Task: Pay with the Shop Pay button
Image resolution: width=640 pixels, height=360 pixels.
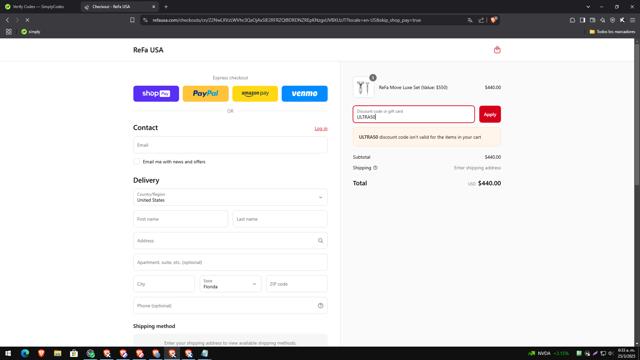Action: coord(156,93)
